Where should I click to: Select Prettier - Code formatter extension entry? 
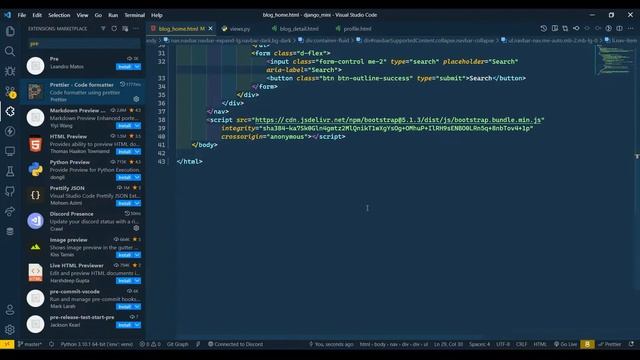[83, 92]
